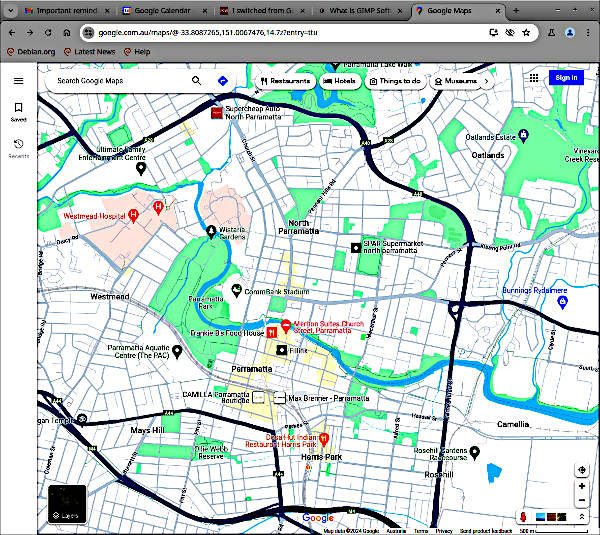Image resolution: width=600 pixels, height=535 pixels.
Task: Click the Sign in button
Action: pyautogui.click(x=565, y=78)
